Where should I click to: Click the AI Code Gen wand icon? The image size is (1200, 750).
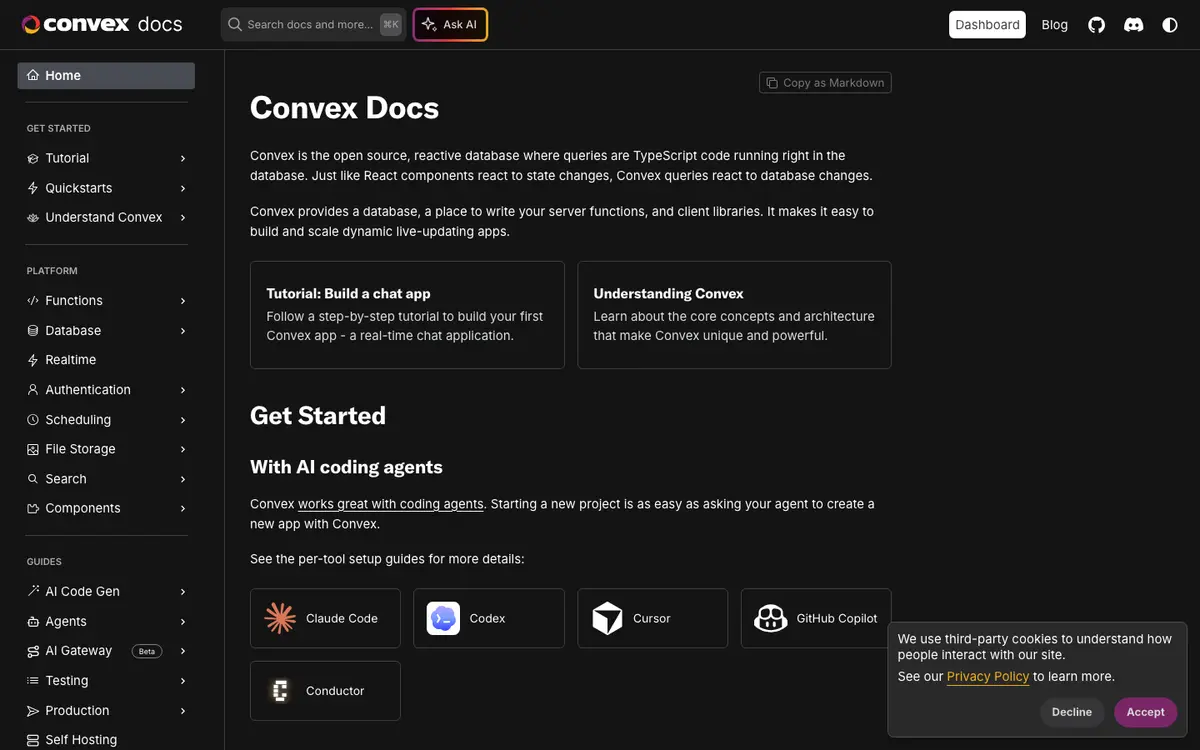(33, 591)
